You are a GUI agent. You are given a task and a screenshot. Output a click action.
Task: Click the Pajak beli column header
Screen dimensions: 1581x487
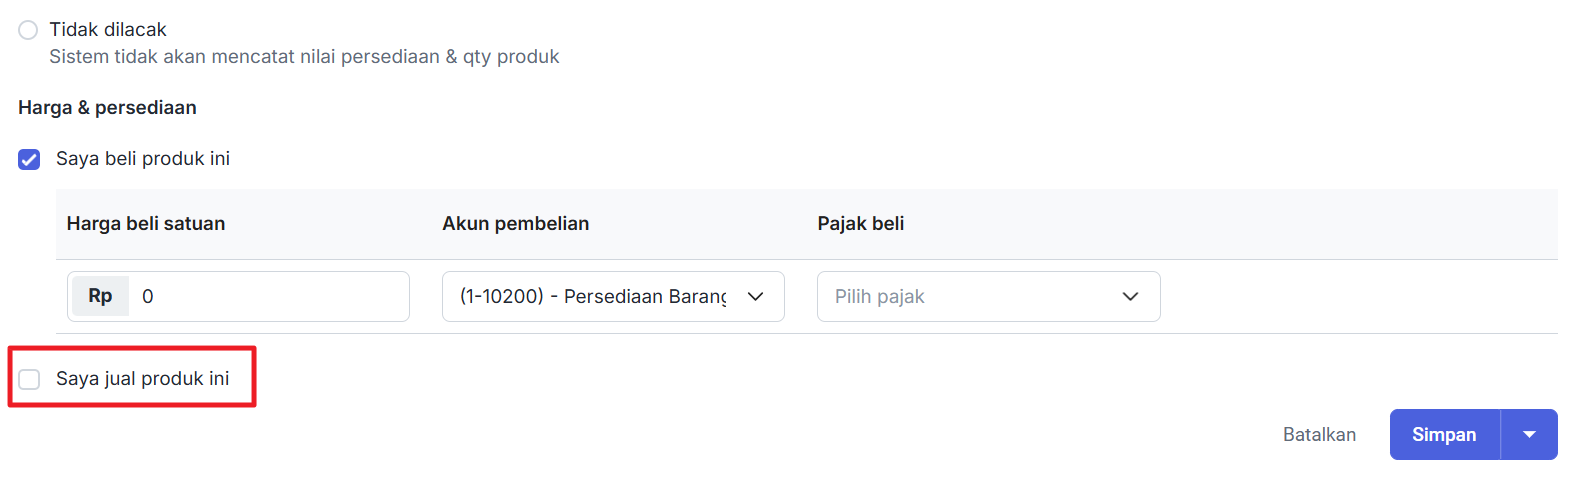click(x=861, y=224)
